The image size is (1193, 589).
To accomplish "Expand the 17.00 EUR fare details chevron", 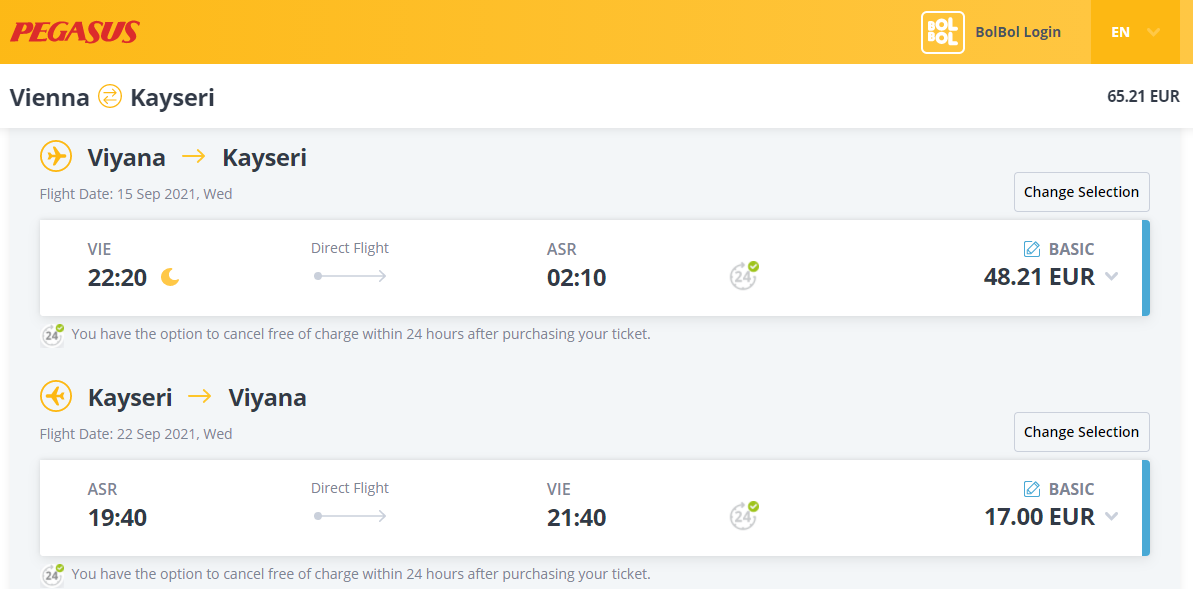I will point(1112,517).
